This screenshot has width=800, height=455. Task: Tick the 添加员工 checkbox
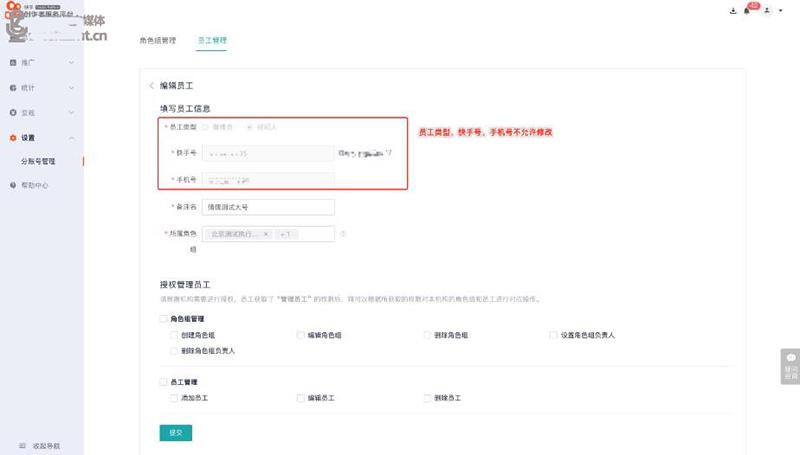(x=174, y=398)
